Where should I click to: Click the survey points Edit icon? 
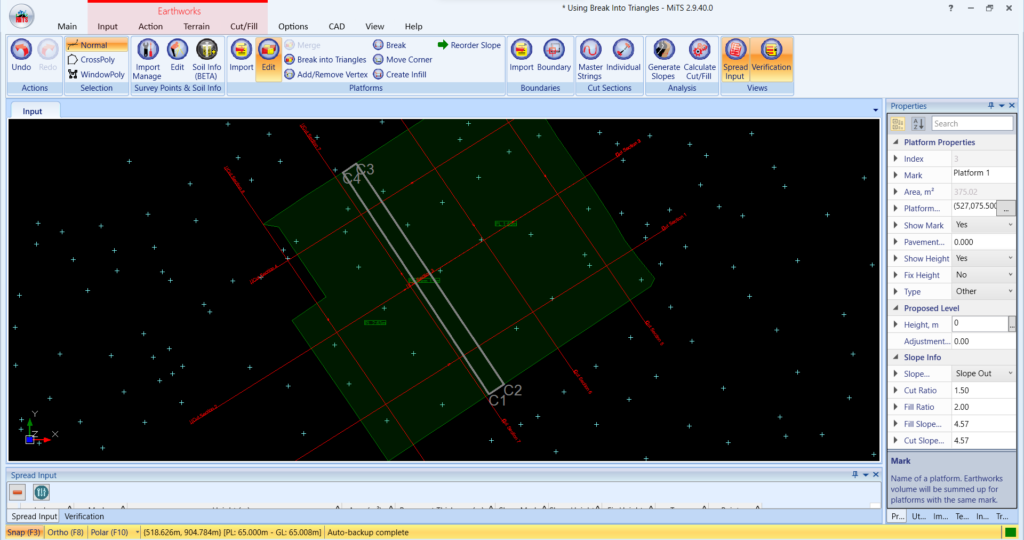click(177, 50)
